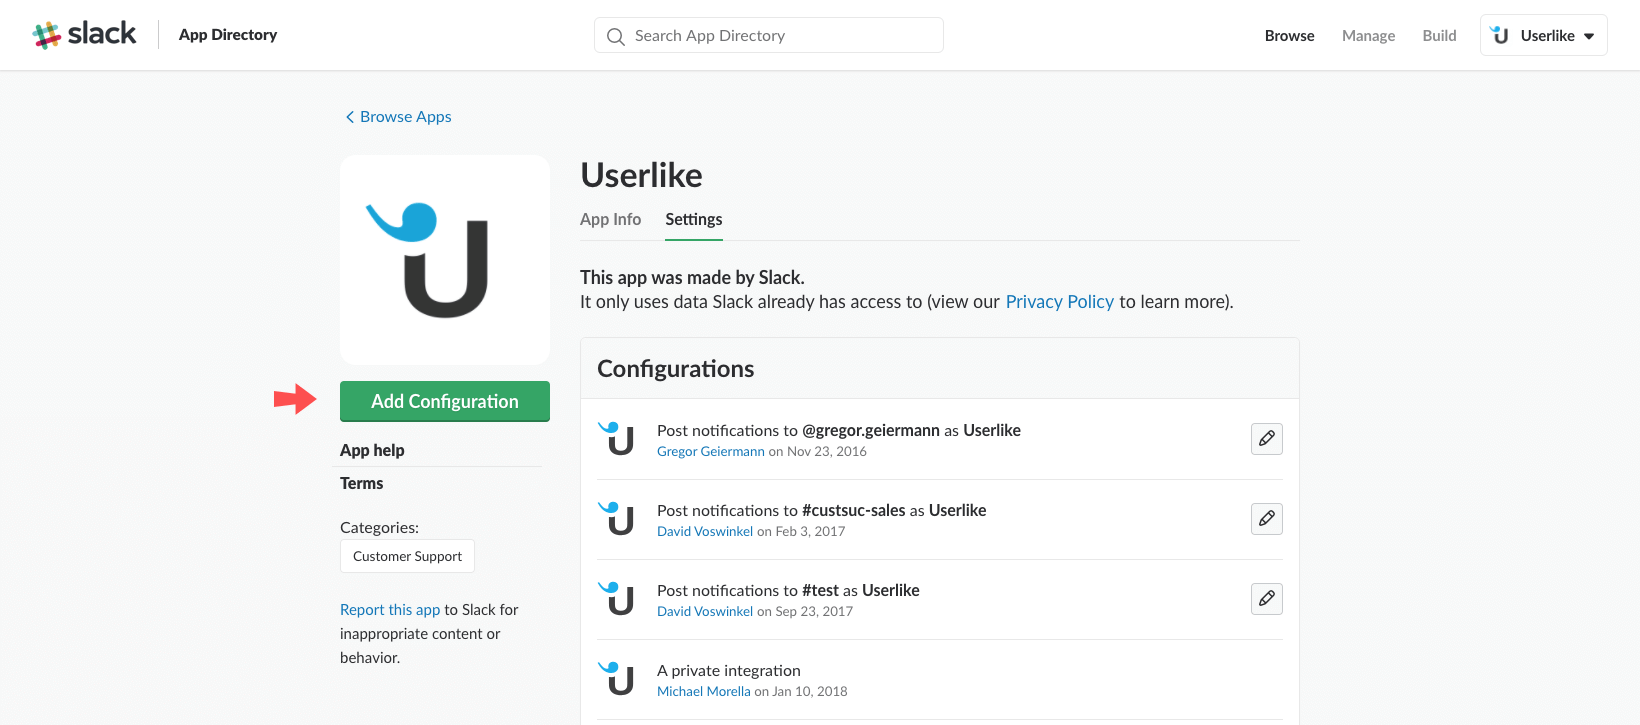Click the Configurations section heading
This screenshot has height=725, width=1640.
(x=676, y=369)
